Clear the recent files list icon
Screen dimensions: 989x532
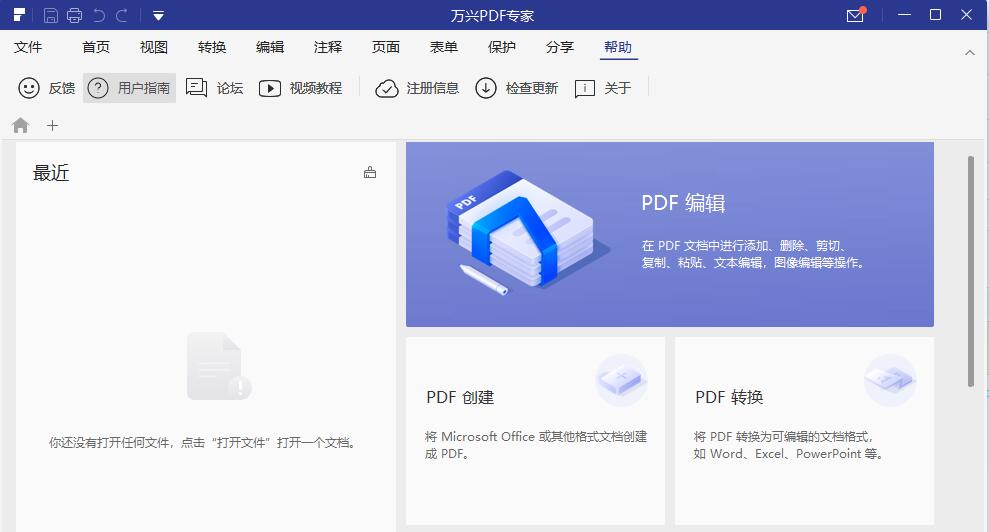click(370, 172)
